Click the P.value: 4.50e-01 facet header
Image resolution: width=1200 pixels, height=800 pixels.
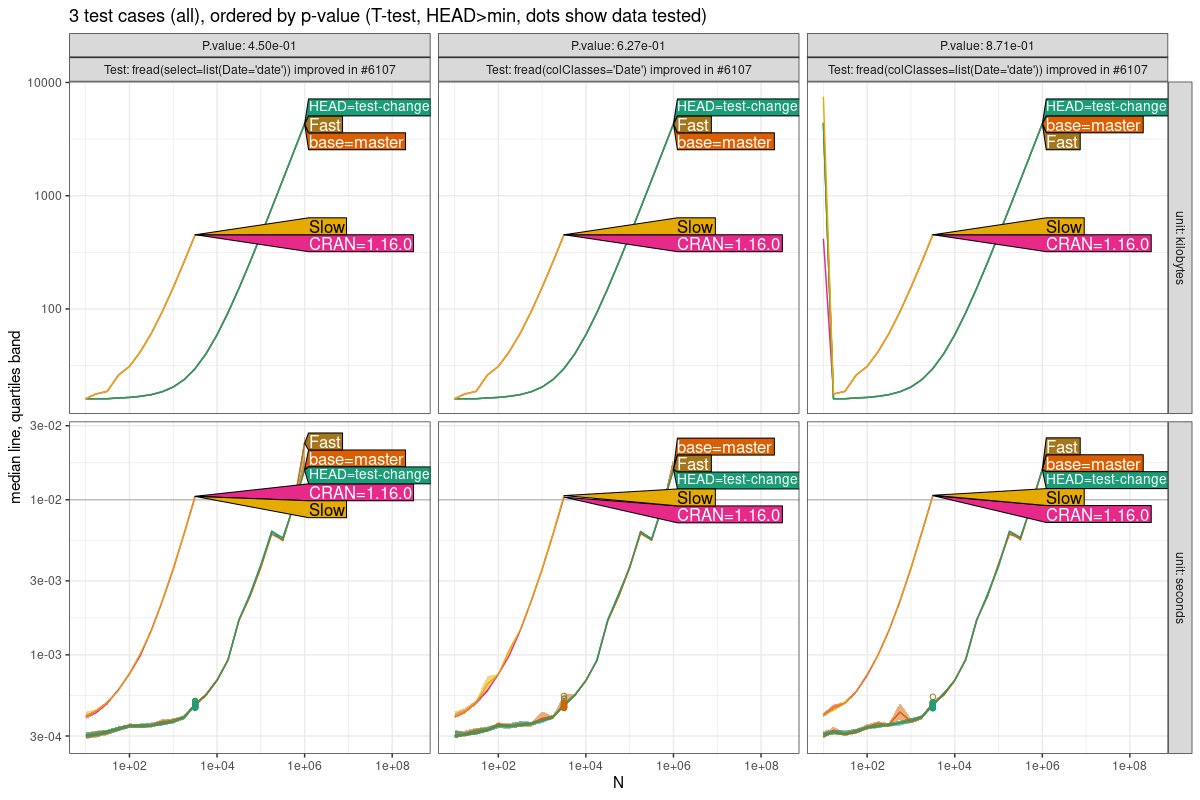[x=249, y=45]
